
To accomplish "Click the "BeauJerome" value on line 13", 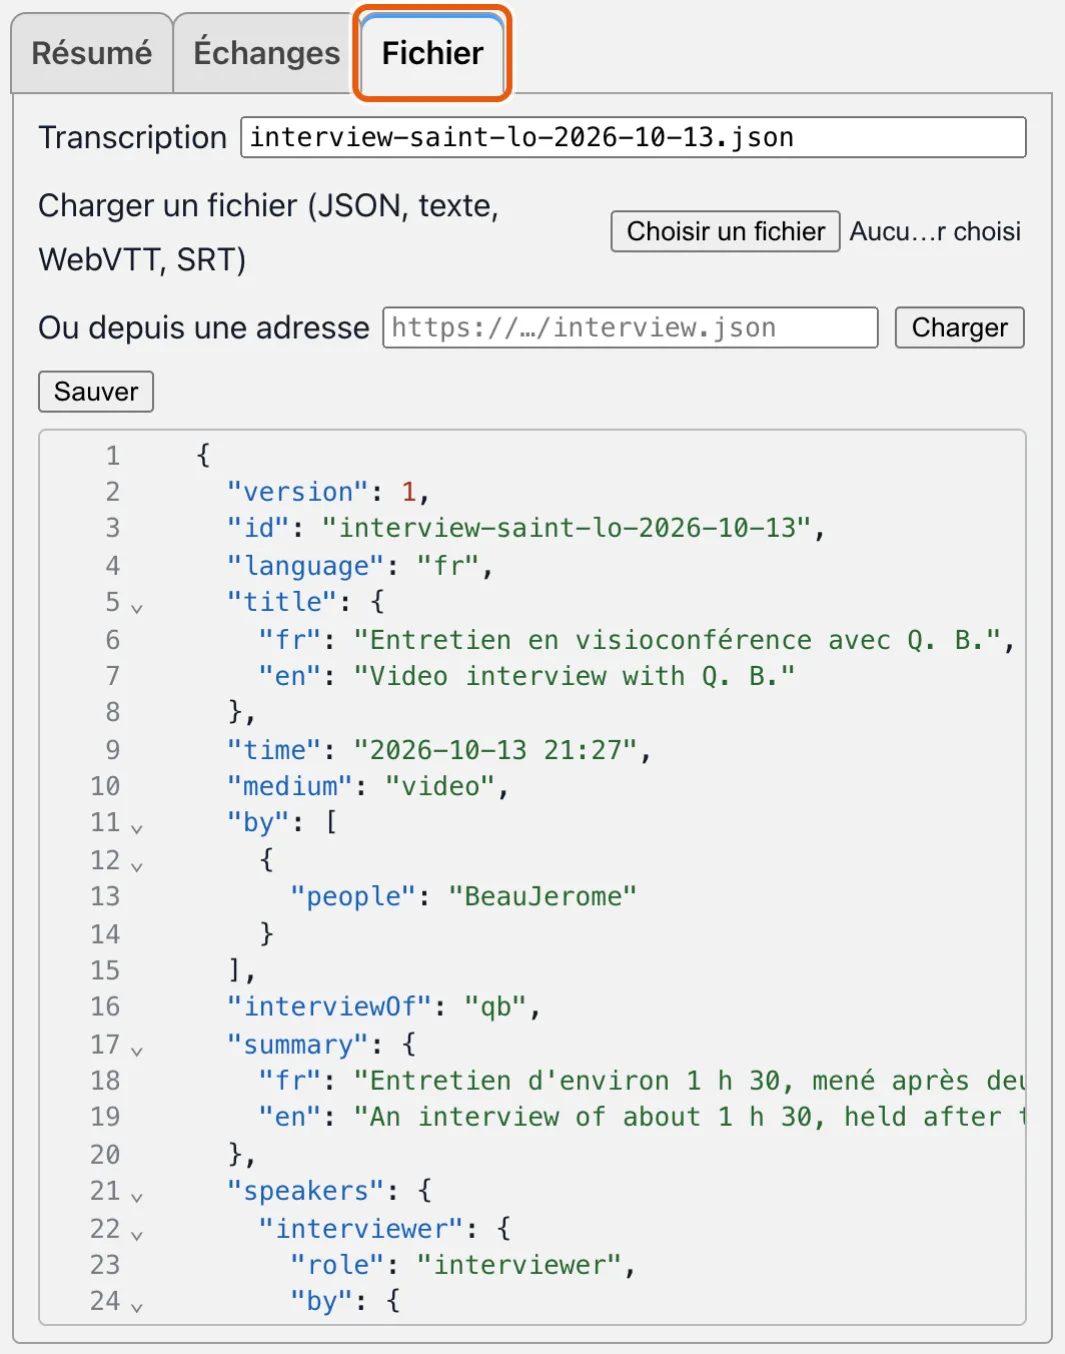I will coord(542,896).
